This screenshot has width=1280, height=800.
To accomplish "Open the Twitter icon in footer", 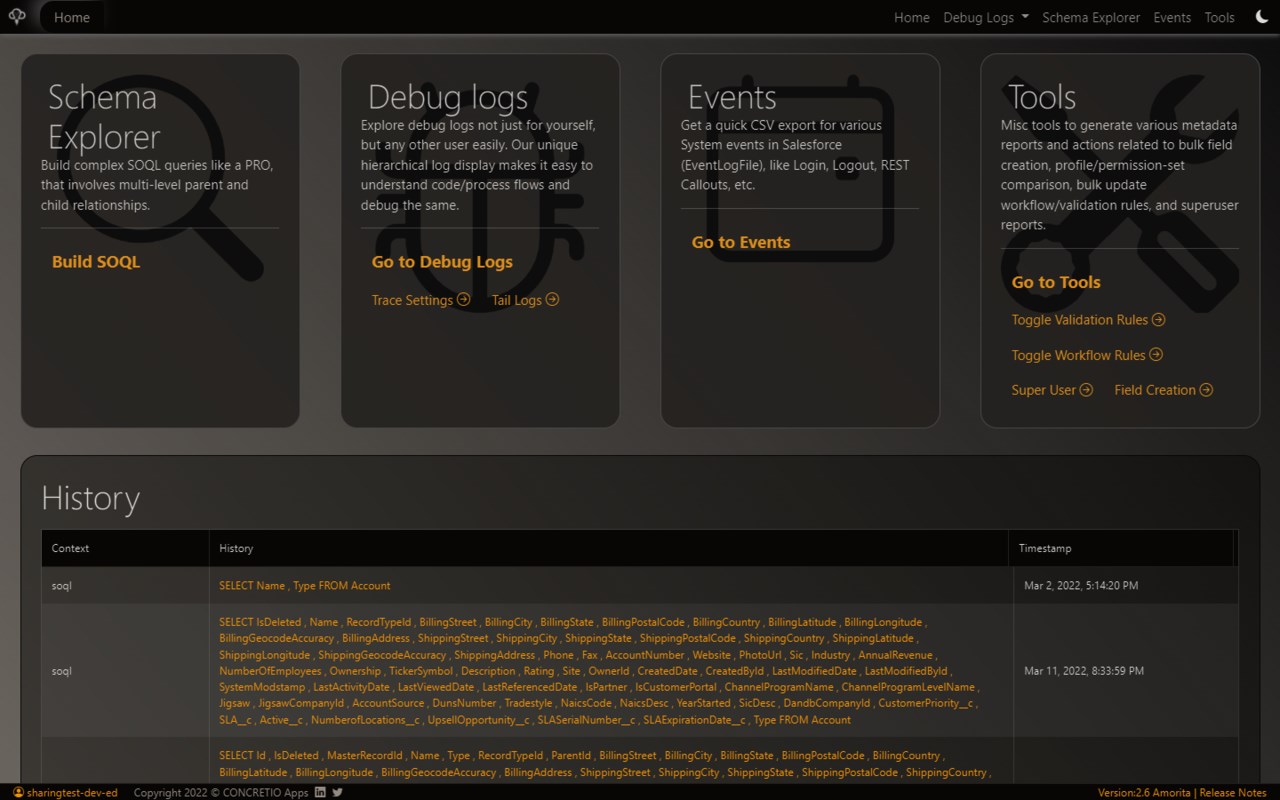I will (337, 792).
